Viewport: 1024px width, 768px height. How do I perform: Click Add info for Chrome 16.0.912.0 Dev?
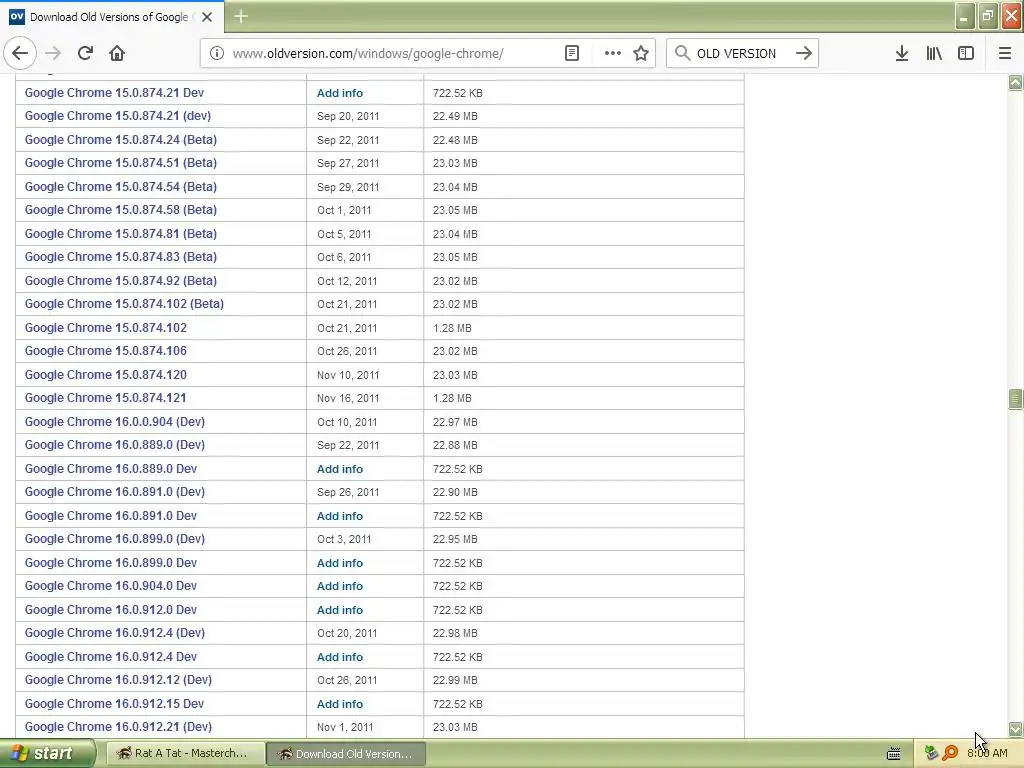[340, 610]
